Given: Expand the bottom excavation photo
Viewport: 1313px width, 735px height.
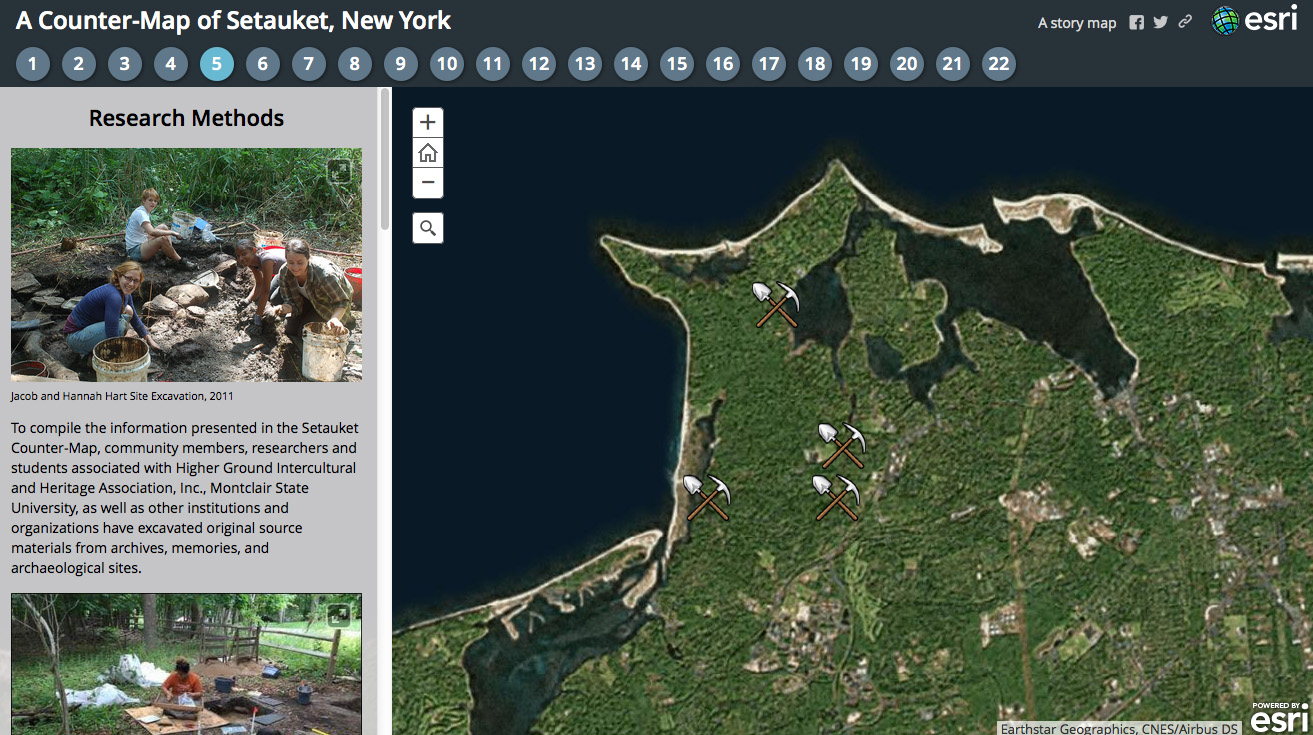Looking at the screenshot, I should (338, 616).
